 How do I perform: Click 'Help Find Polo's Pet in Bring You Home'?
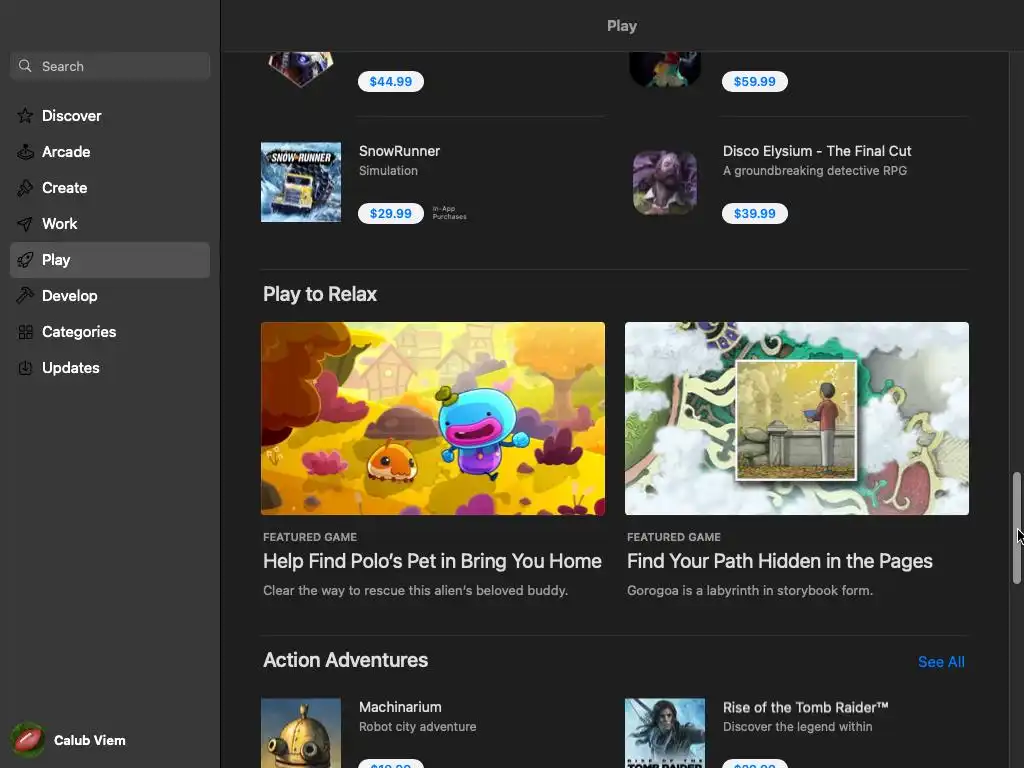point(432,561)
